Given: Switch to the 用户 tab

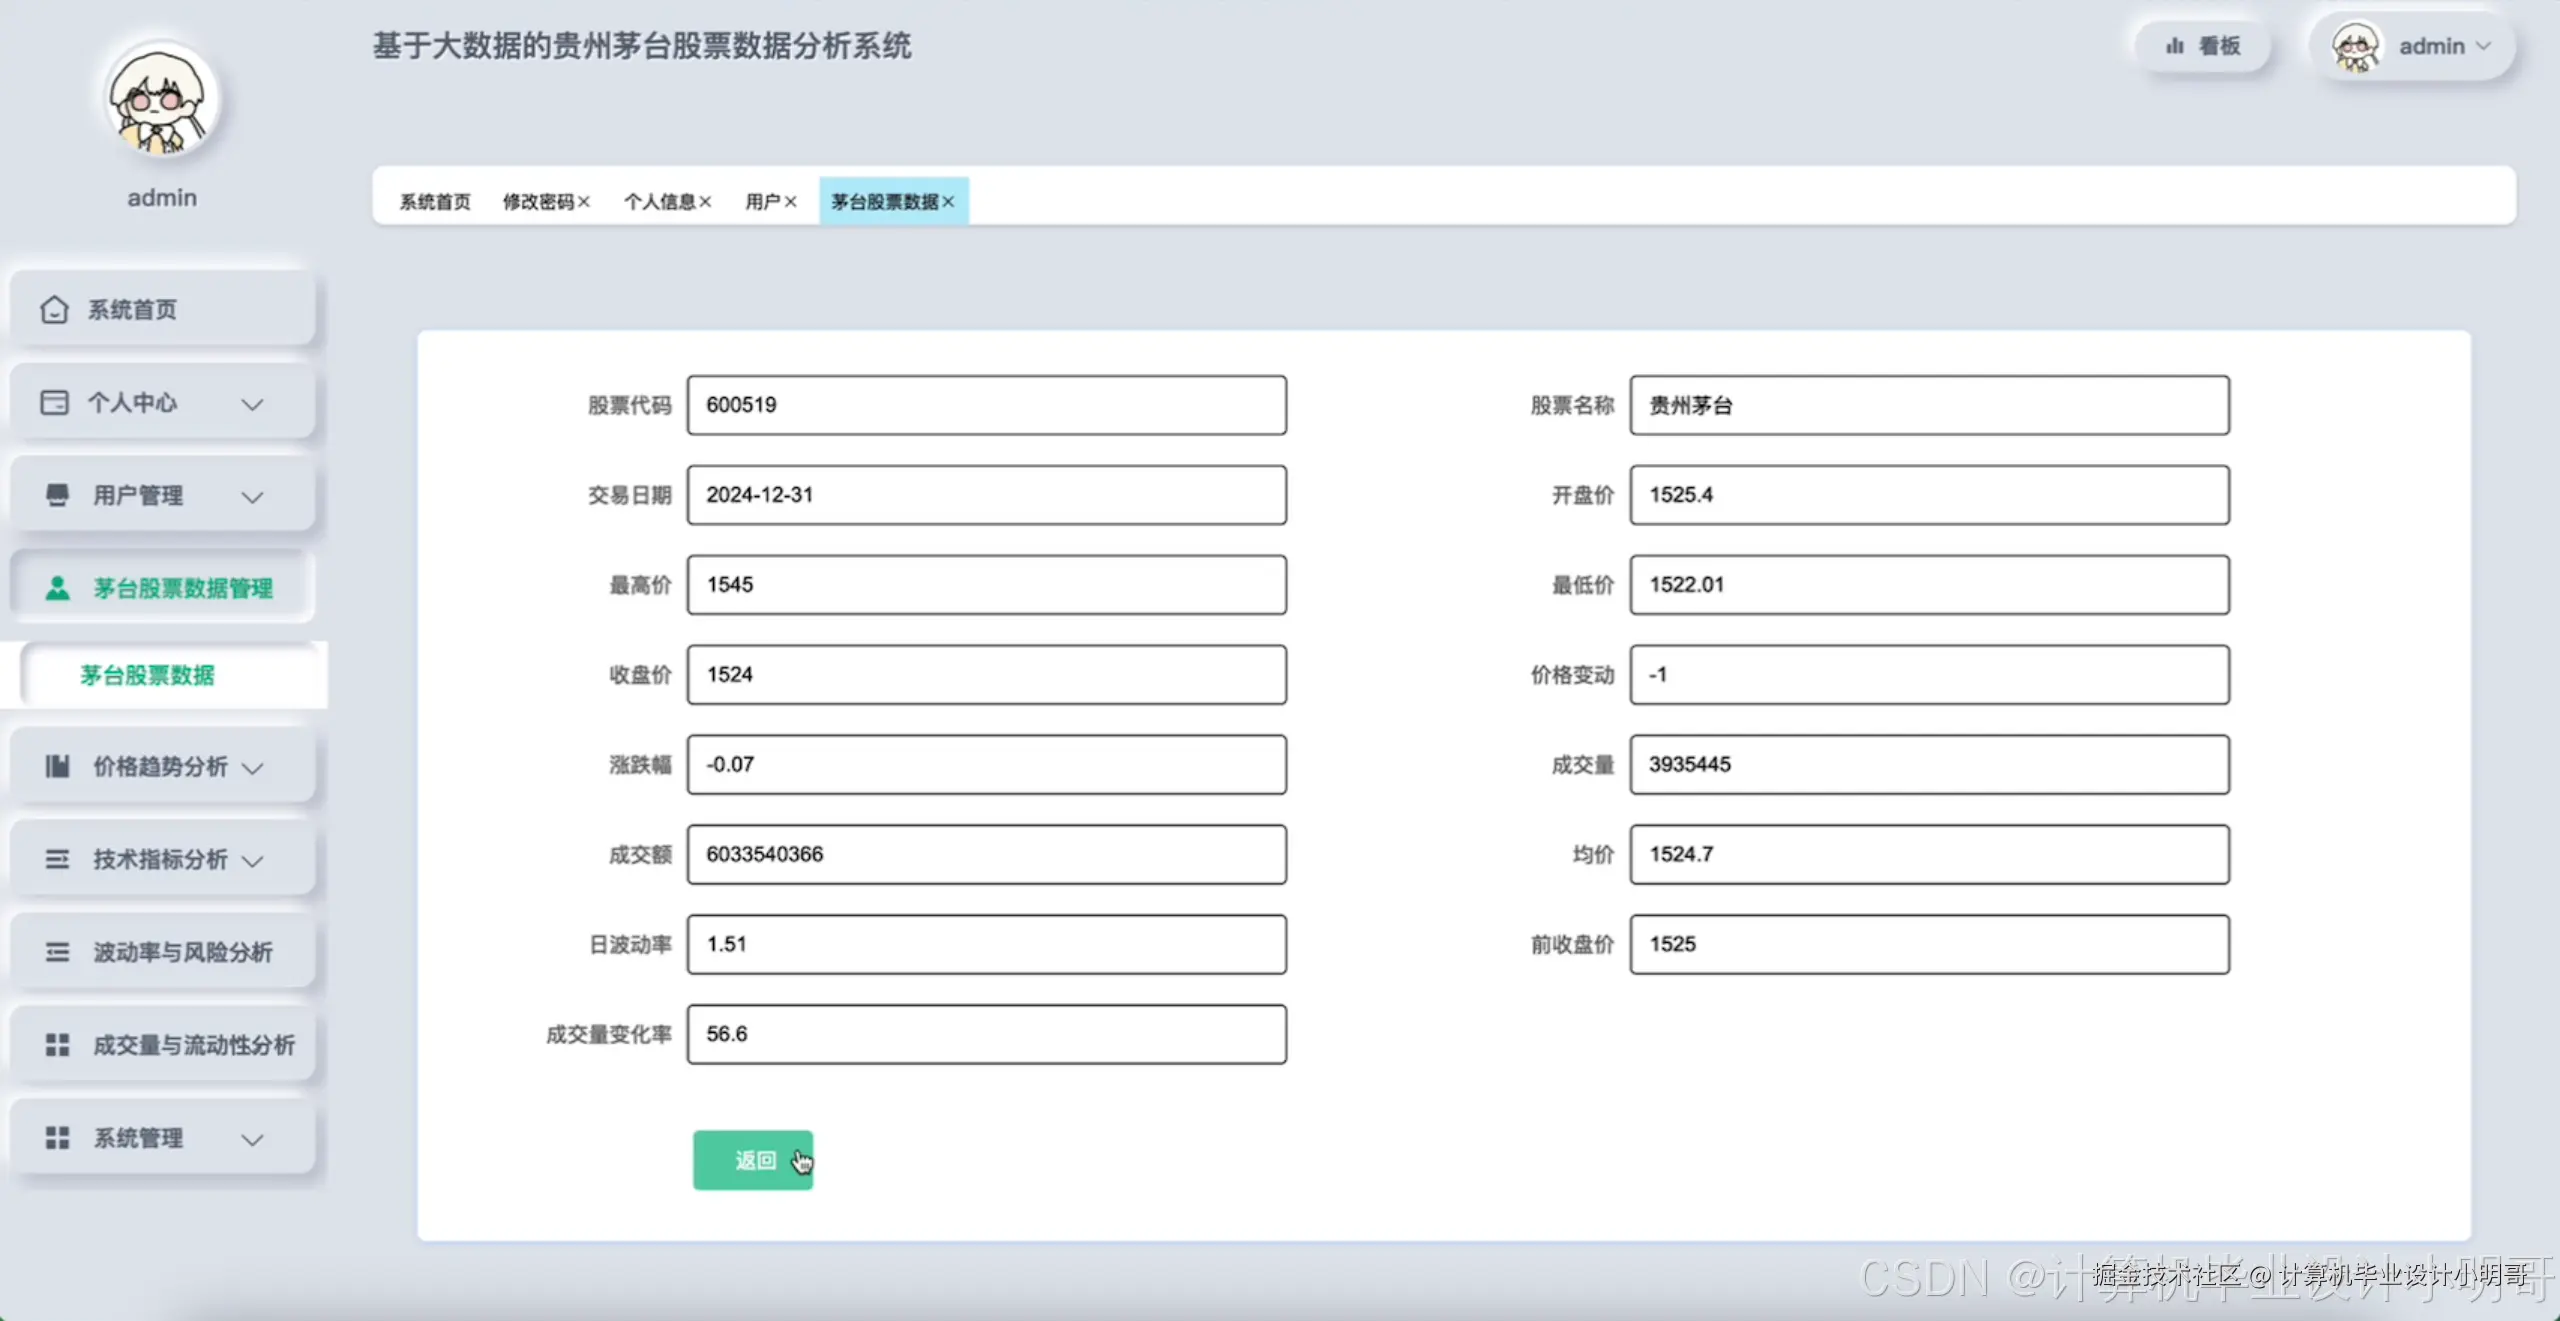Looking at the screenshot, I should pyautogui.click(x=762, y=202).
